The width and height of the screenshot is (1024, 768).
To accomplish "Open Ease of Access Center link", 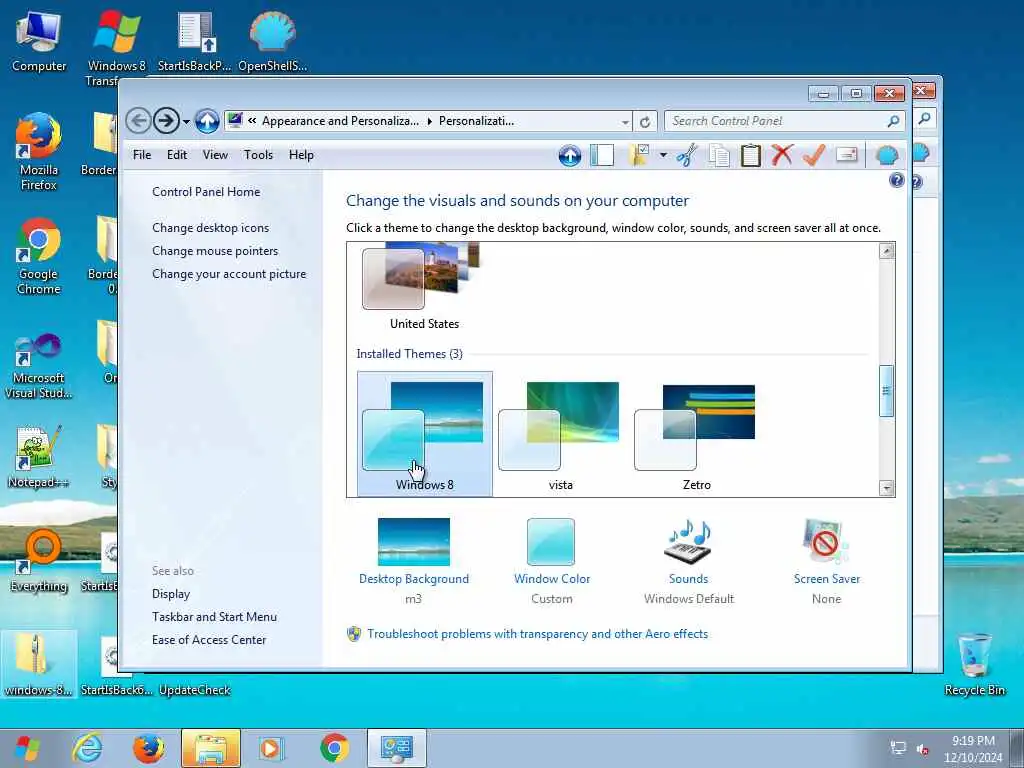I will coord(208,639).
